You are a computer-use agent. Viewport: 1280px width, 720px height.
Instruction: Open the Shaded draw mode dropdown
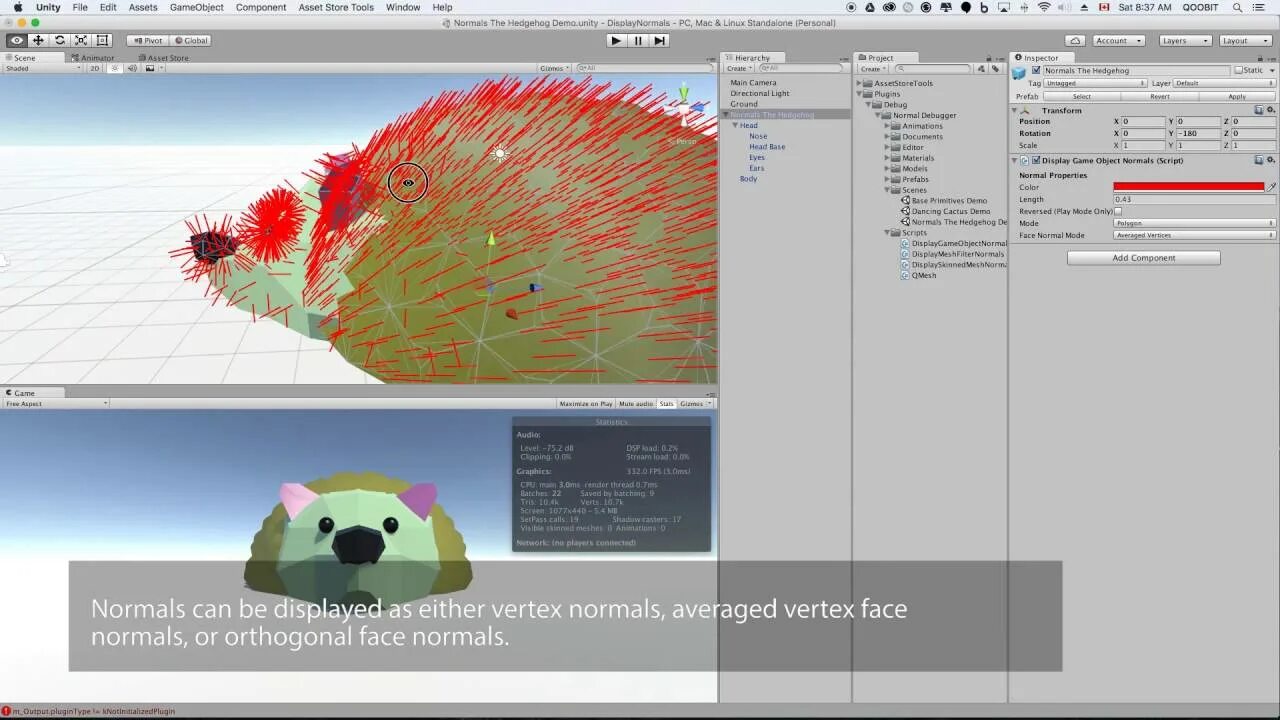tap(42, 68)
